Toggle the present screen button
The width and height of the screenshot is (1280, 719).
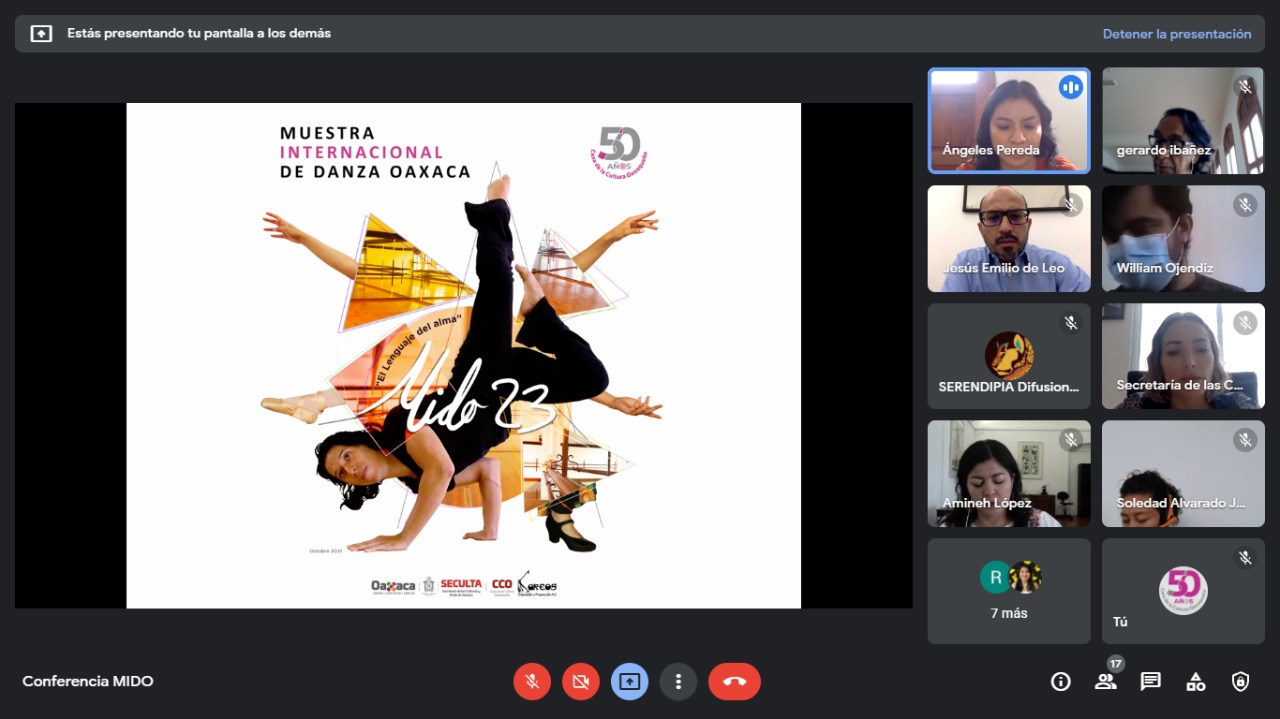630,682
